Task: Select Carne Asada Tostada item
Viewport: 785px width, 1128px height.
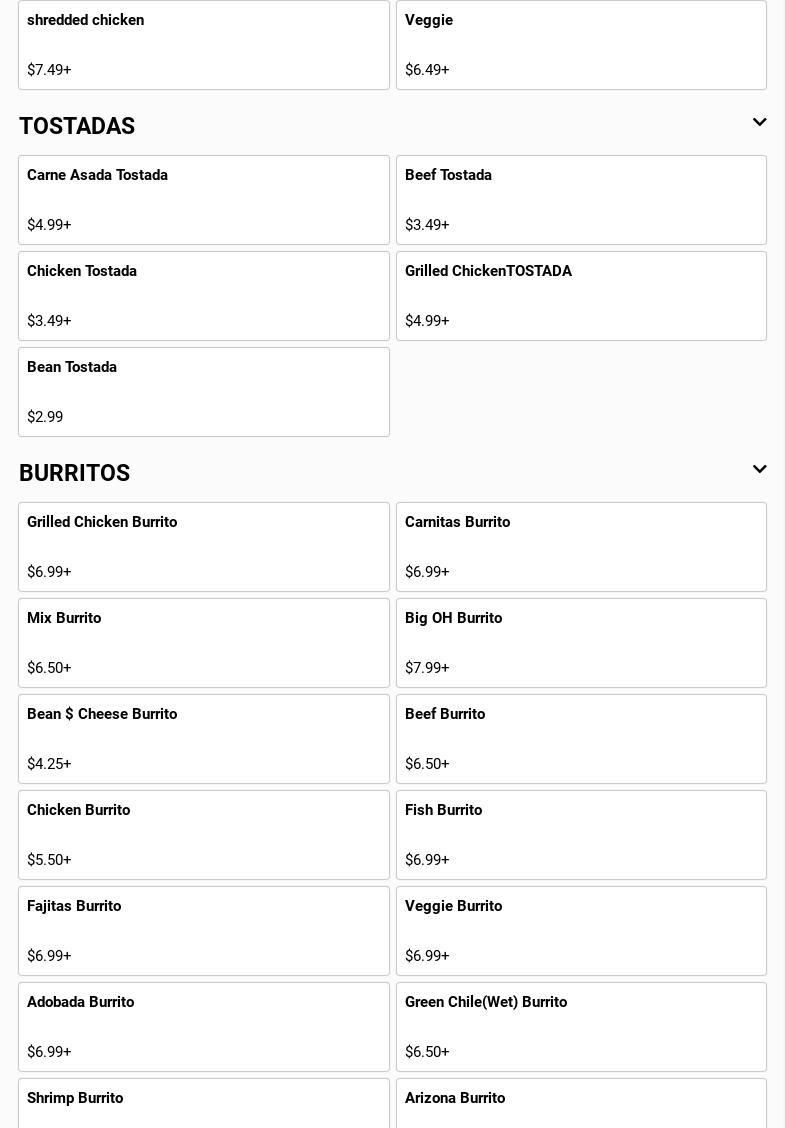Action: click(x=204, y=200)
